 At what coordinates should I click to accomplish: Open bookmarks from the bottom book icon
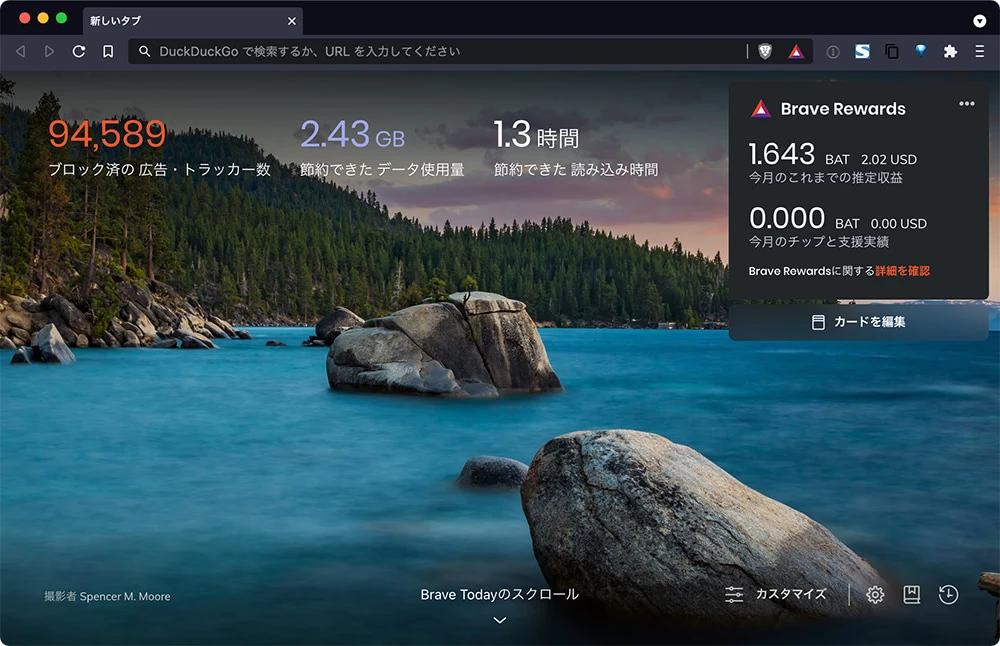tap(911, 595)
